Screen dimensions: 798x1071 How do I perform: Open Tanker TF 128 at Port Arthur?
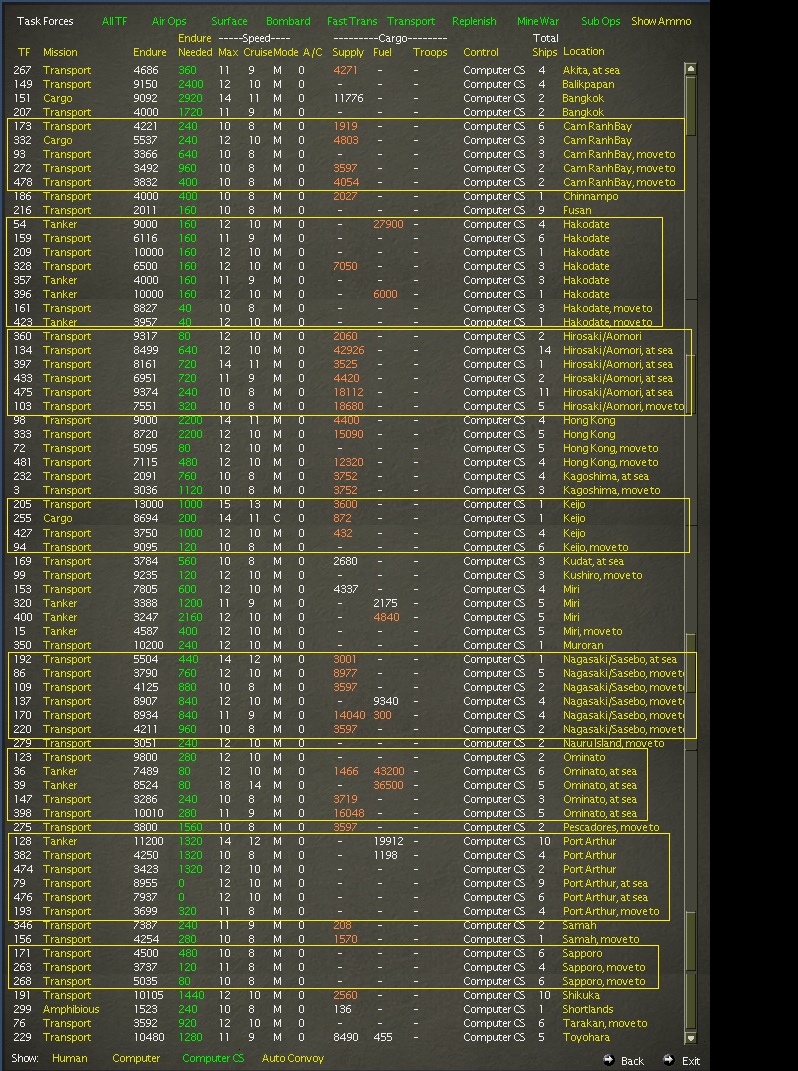[x=345, y=841]
